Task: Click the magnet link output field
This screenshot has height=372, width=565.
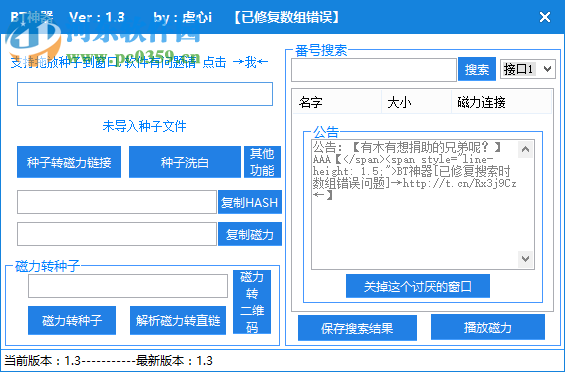Action: (117, 234)
